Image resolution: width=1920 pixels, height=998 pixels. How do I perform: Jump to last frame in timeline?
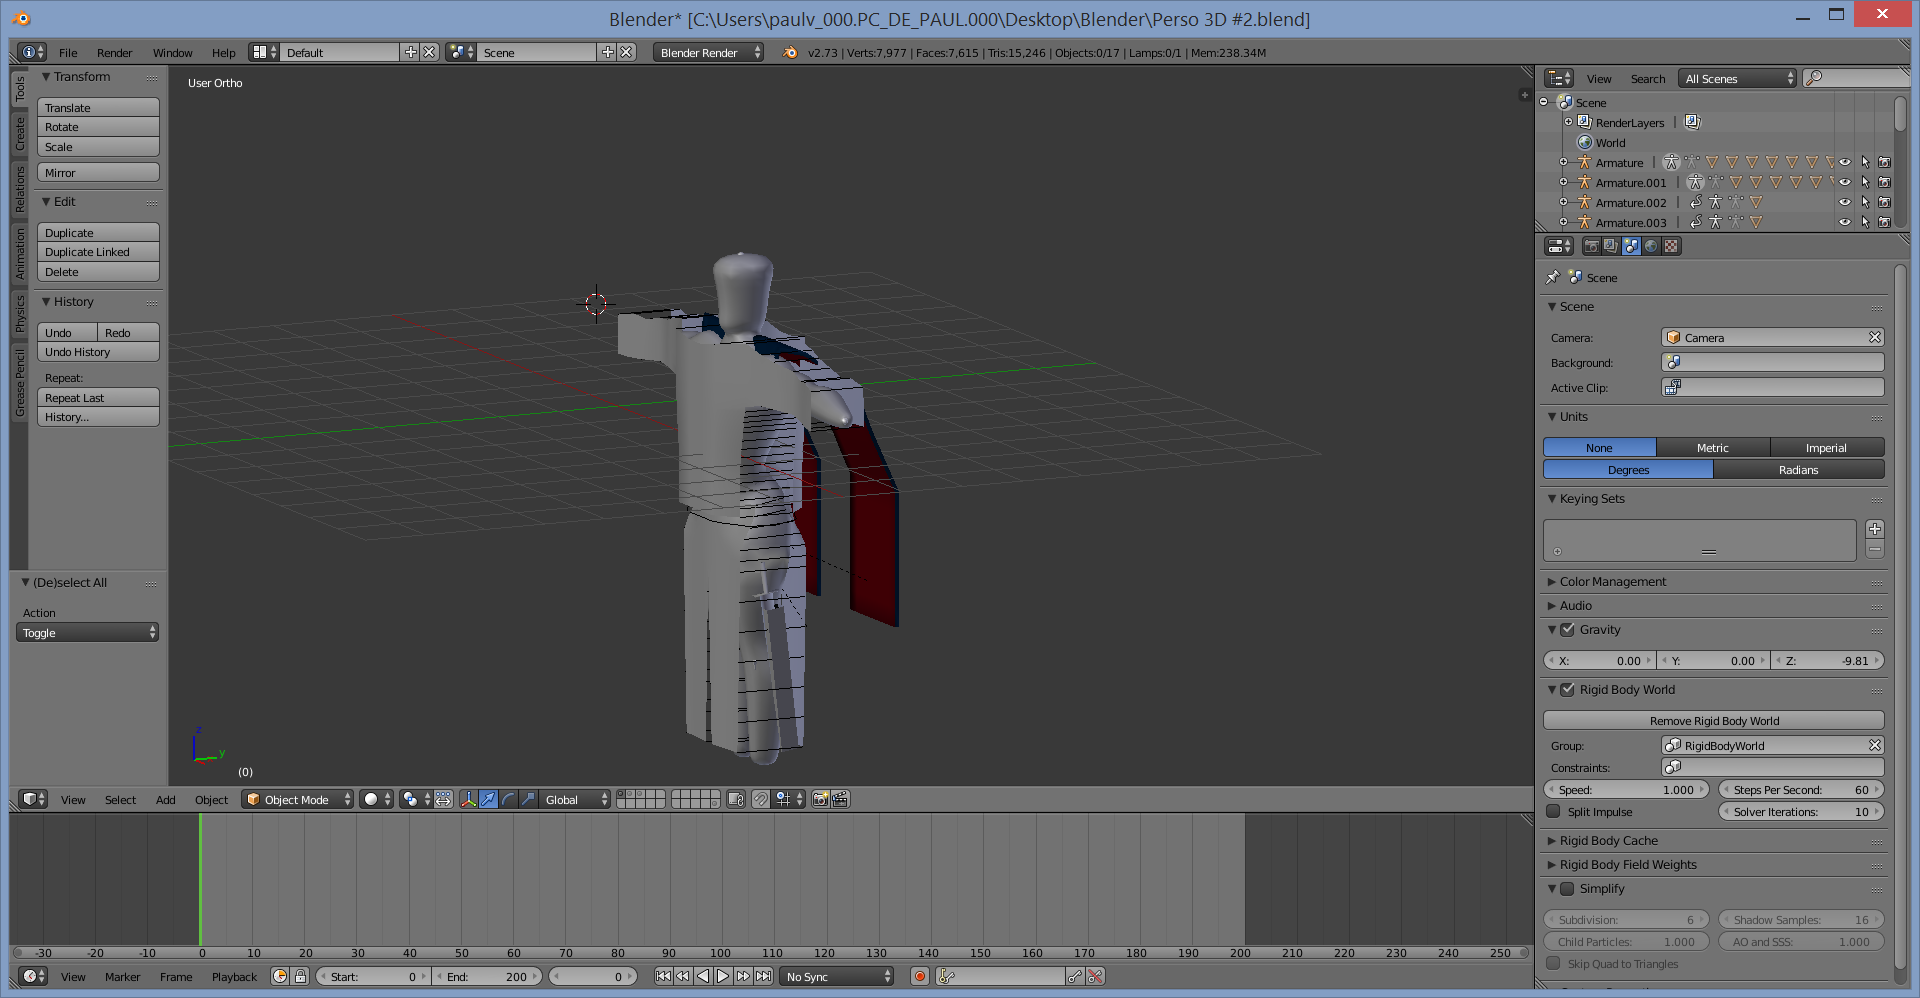click(763, 976)
